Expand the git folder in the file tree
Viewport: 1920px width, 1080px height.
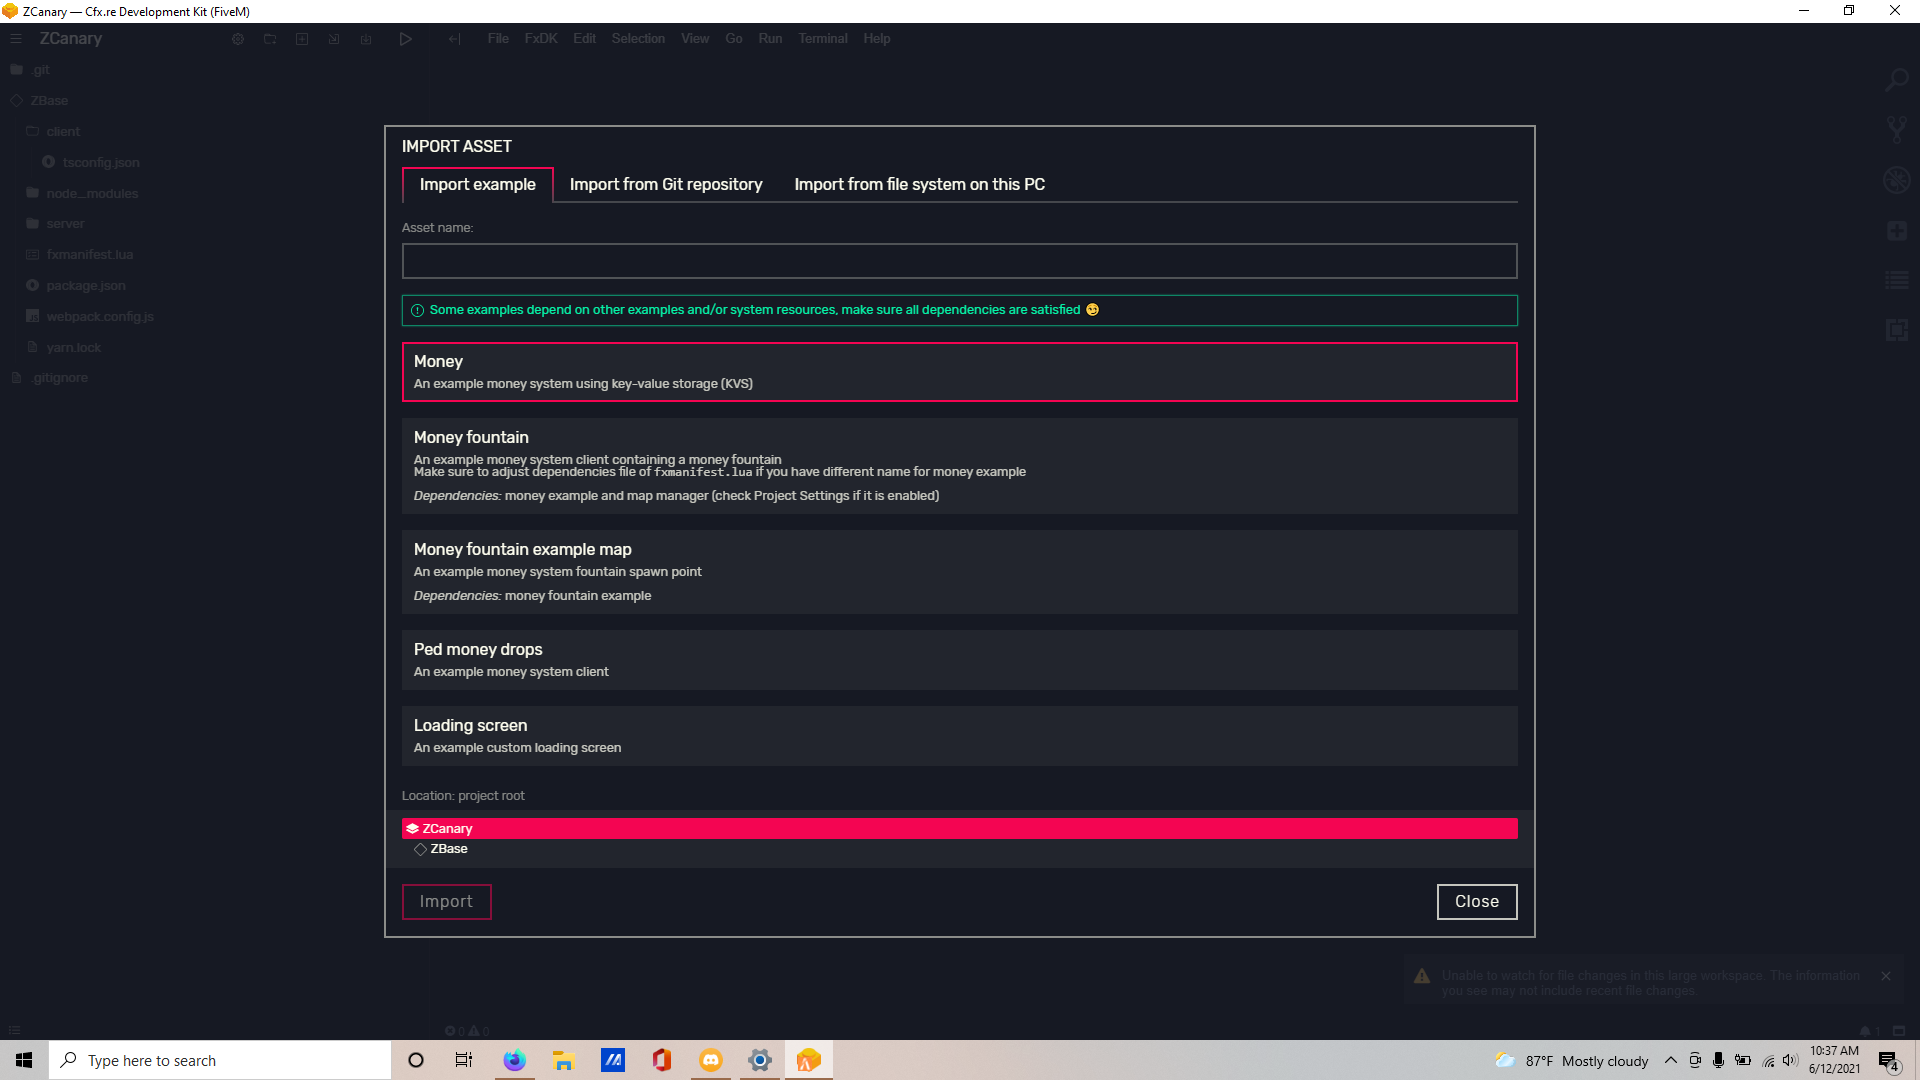(x=41, y=69)
